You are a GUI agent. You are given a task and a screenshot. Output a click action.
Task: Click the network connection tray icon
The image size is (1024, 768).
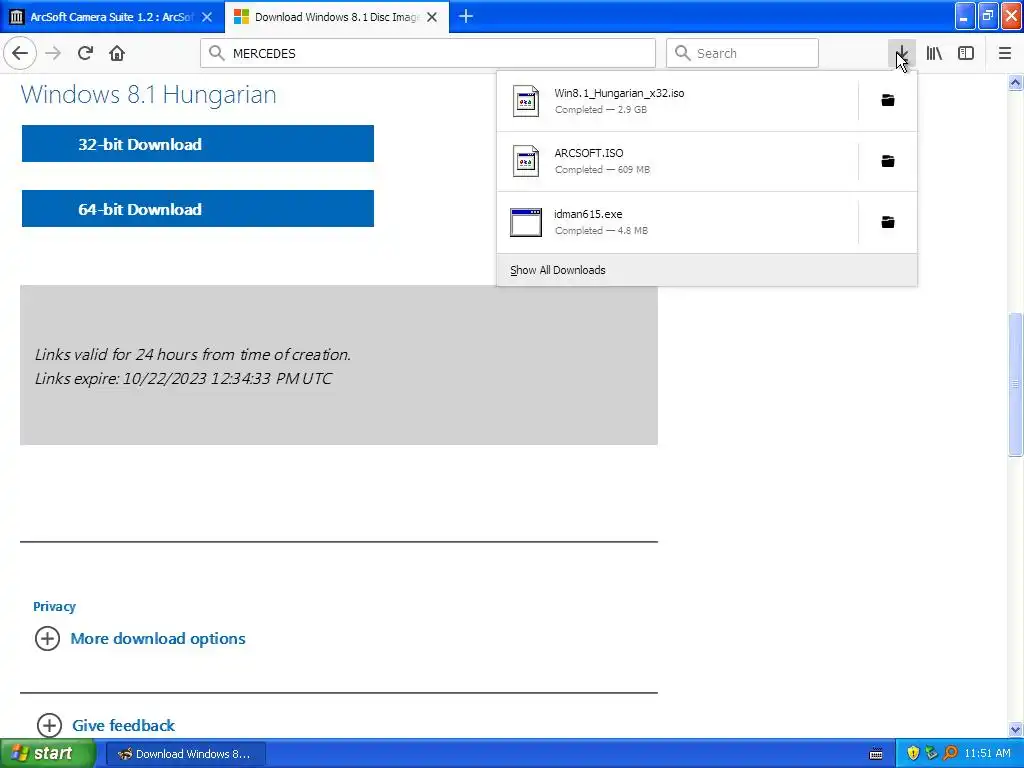coord(931,754)
